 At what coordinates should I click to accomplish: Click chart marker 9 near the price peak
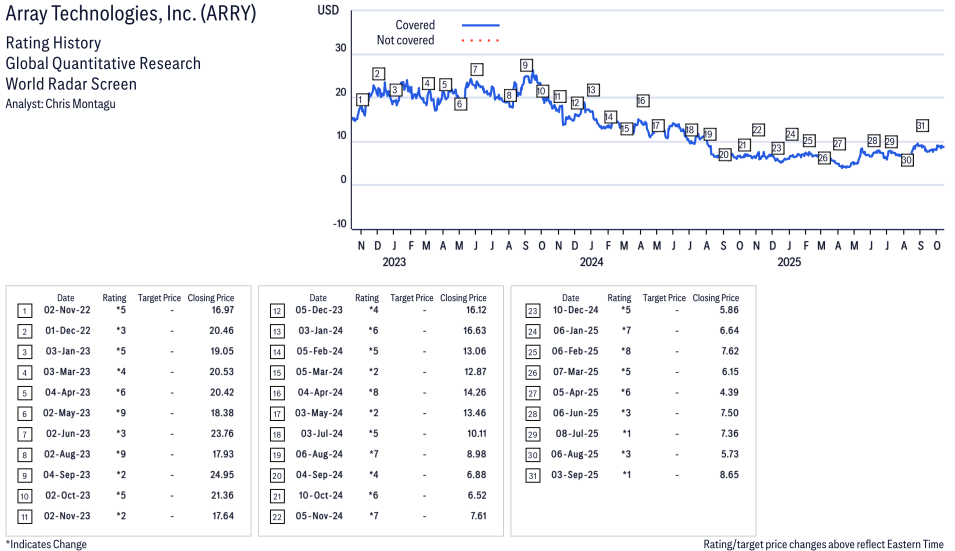525,66
